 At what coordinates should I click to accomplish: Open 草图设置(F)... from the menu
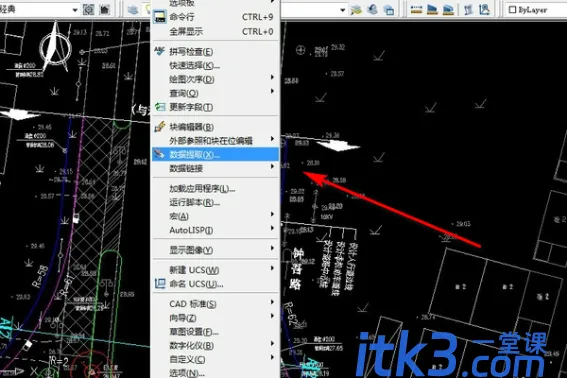click(215, 332)
